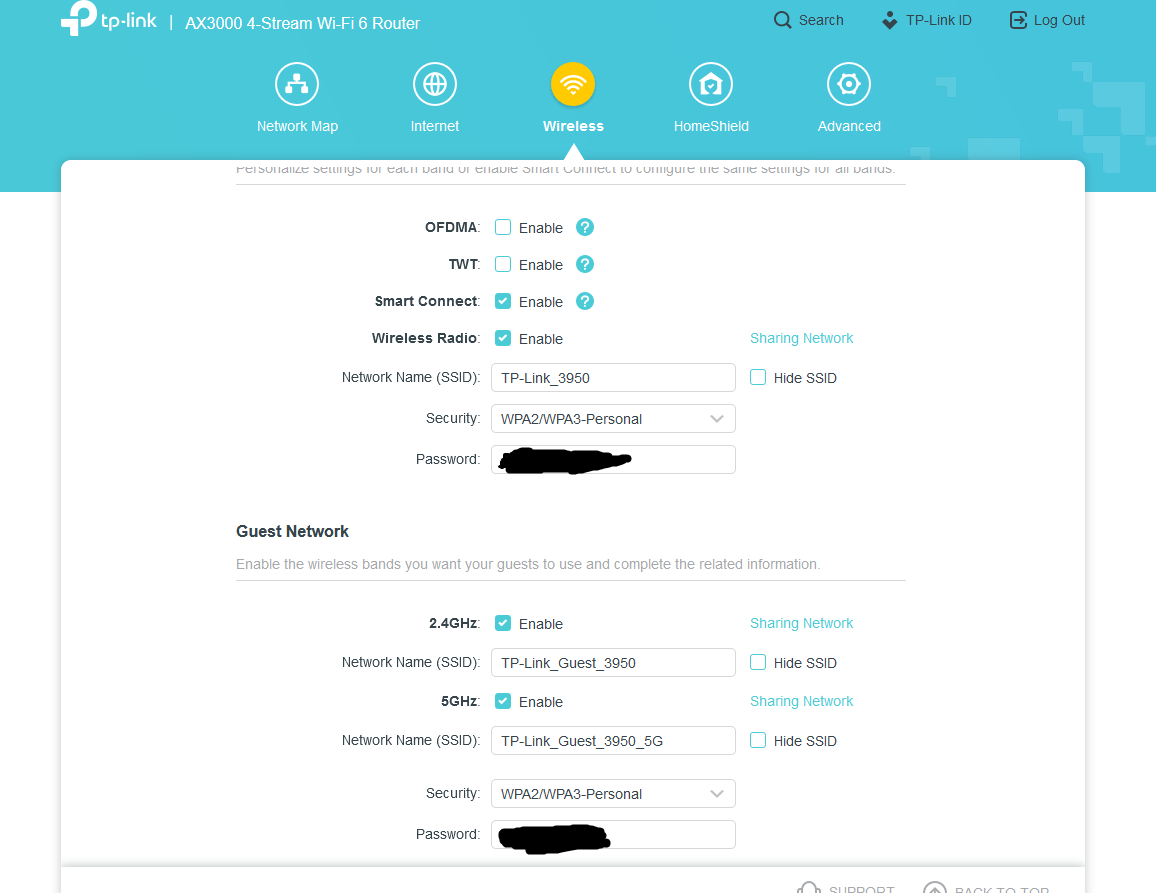The width and height of the screenshot is (1156, 893).
Task: Open the Network Map icon
Action: pos(297,84)
